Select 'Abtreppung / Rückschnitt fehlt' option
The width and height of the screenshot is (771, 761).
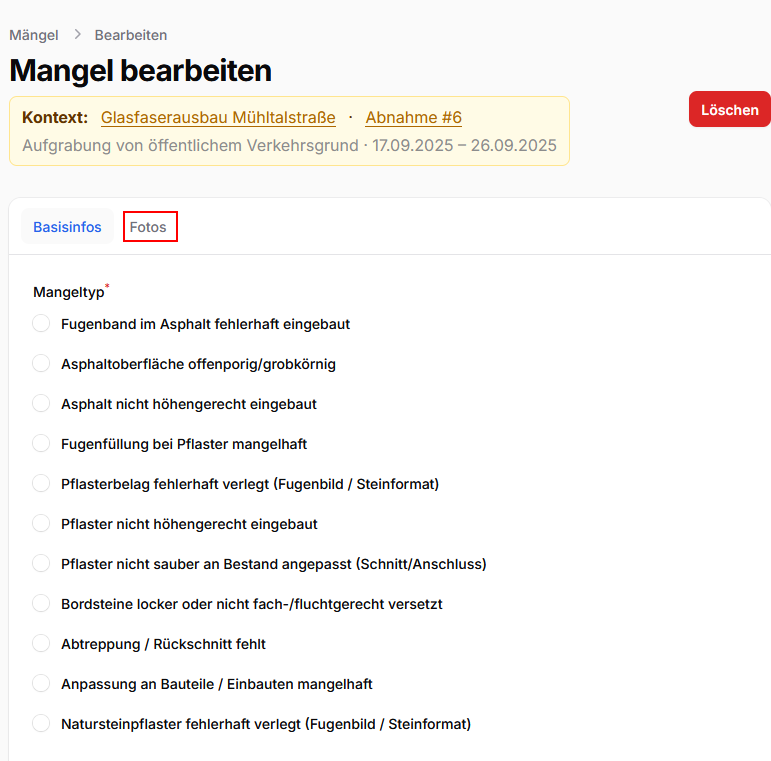tap(41, 644)
